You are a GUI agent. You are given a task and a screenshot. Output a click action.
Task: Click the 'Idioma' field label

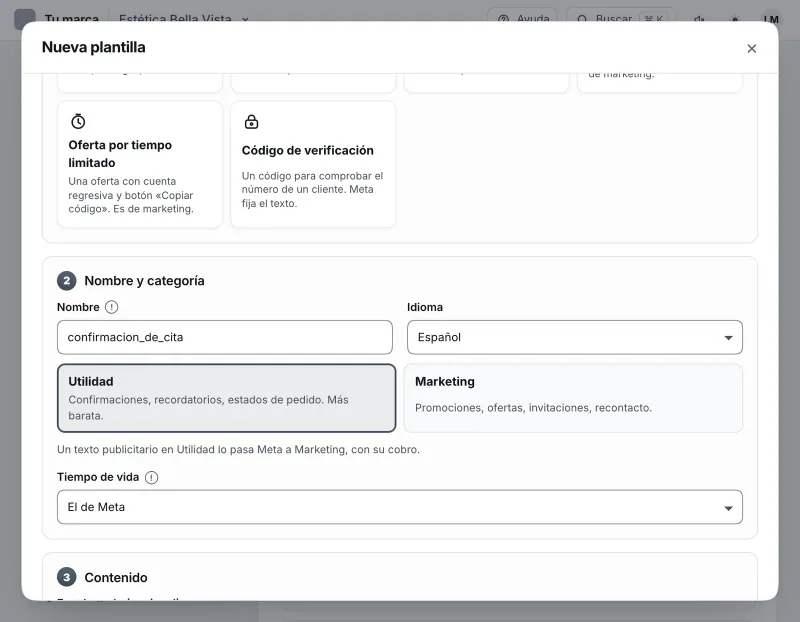[x=424, y=307]
